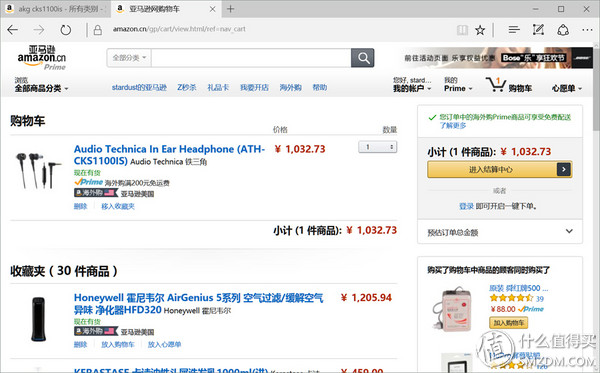The width and height of the screenshot is (600, 373).
Task: Click the Audio Technica earphone thumbnail
Action: tap(38, 170)
